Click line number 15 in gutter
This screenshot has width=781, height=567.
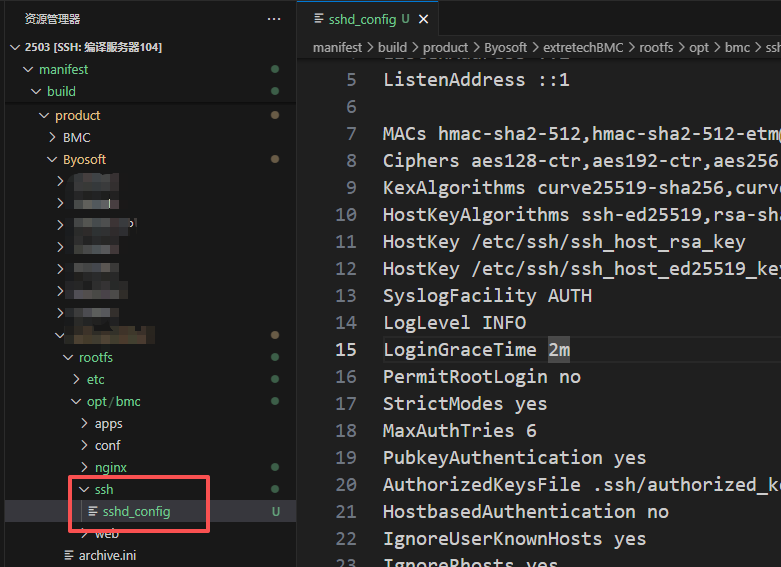346,350
